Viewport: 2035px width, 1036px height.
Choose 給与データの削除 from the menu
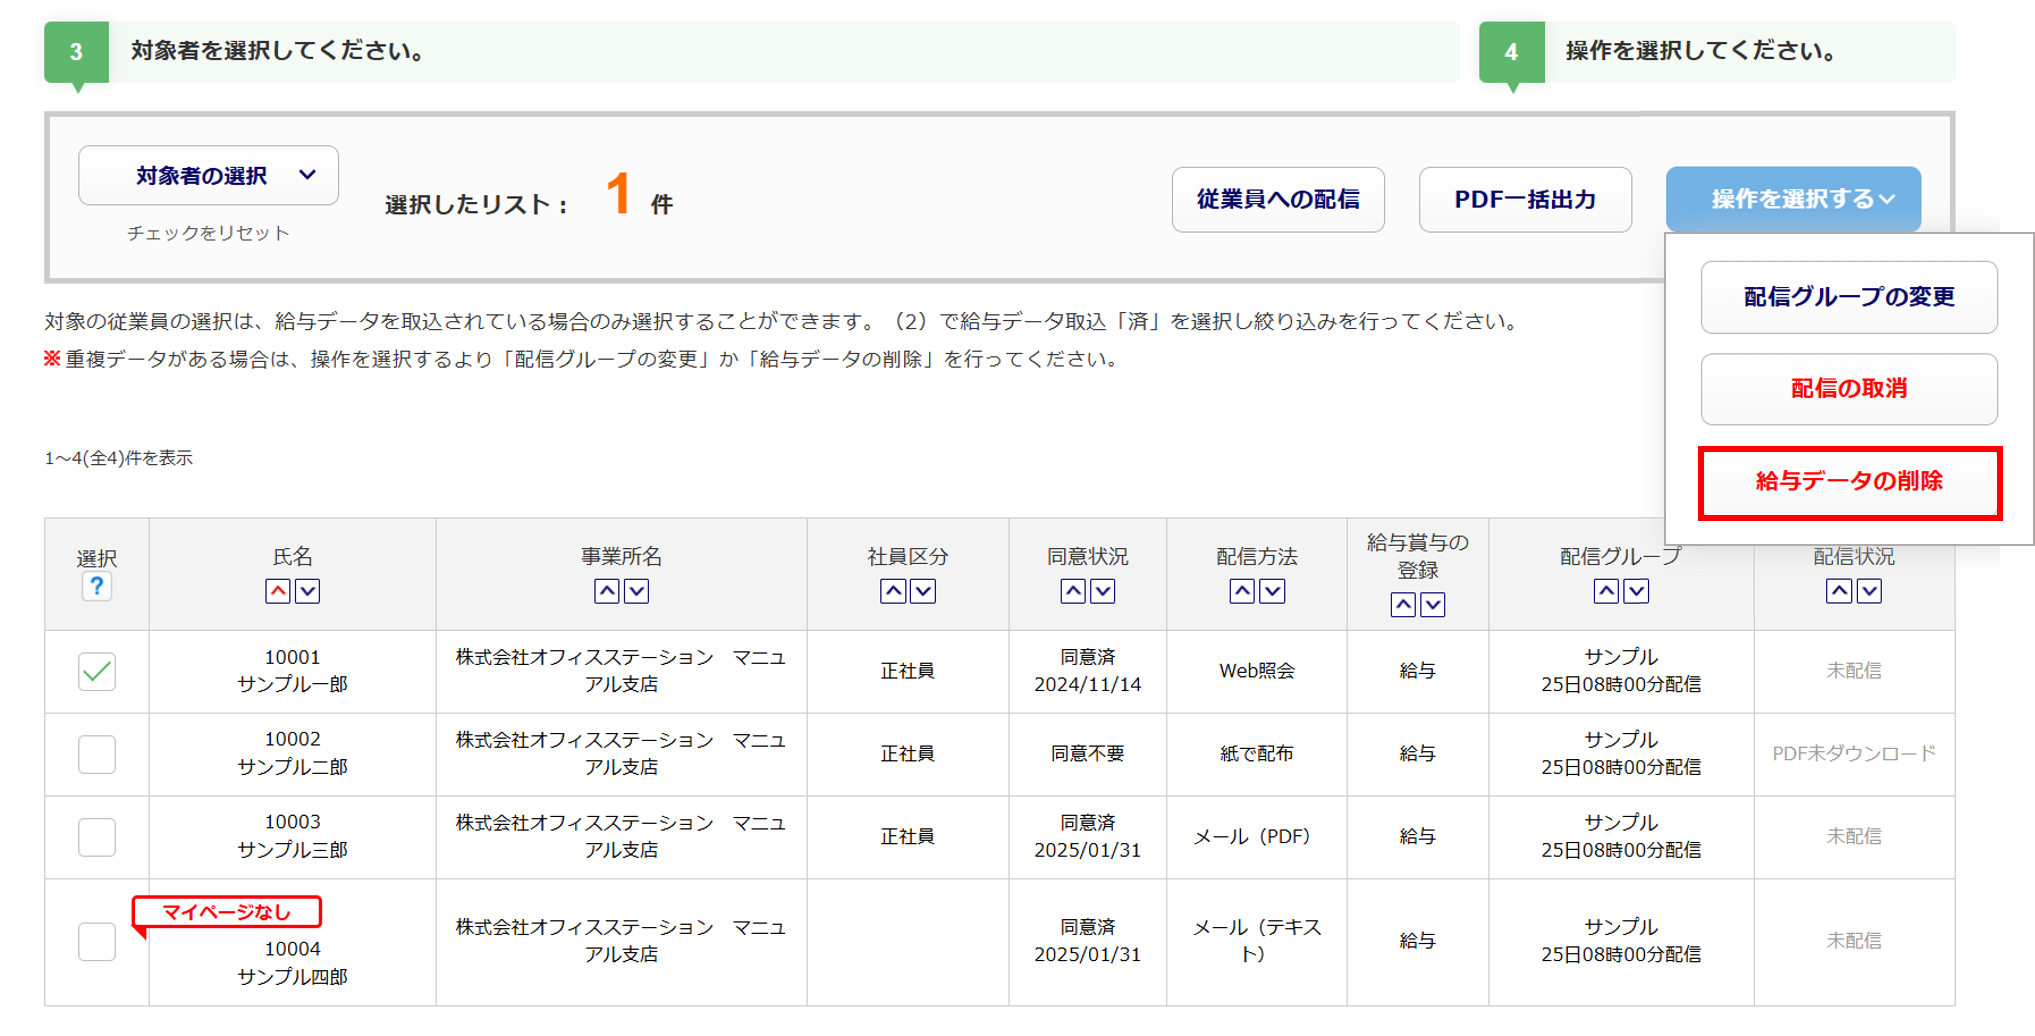(x=1848, y=482)
